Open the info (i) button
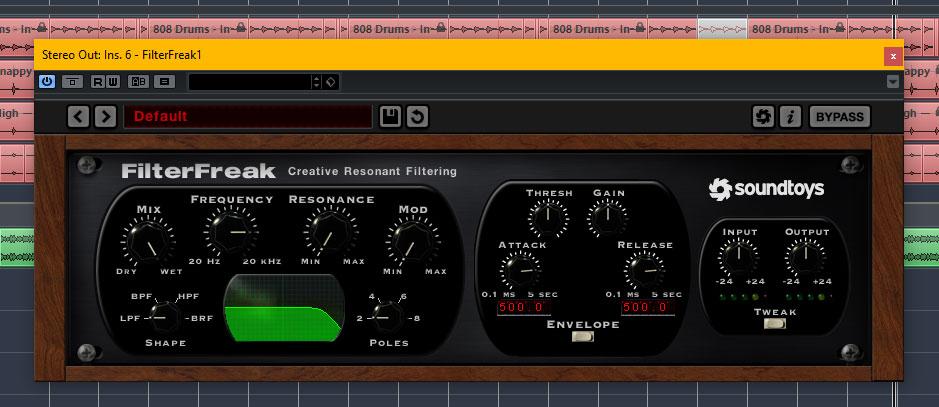 click(x=790, y=117)
